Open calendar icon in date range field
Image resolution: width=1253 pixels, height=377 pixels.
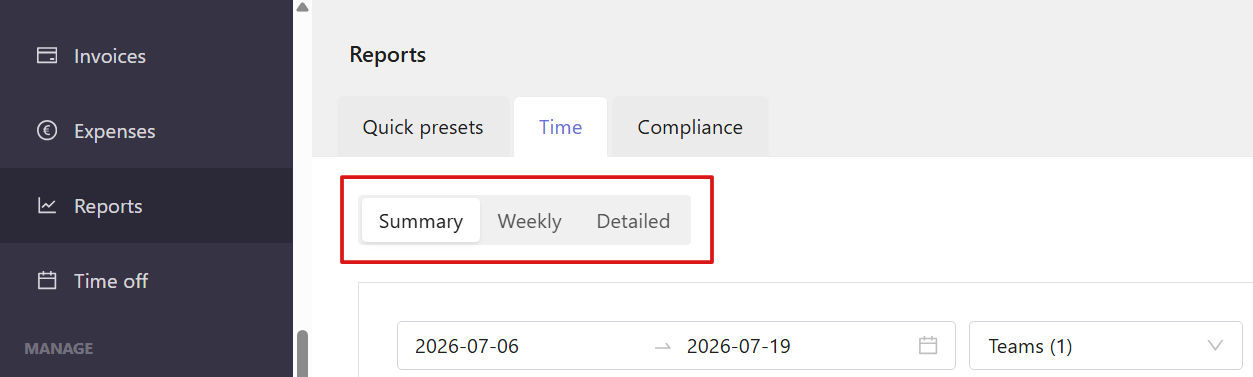(x=928, y=346)
